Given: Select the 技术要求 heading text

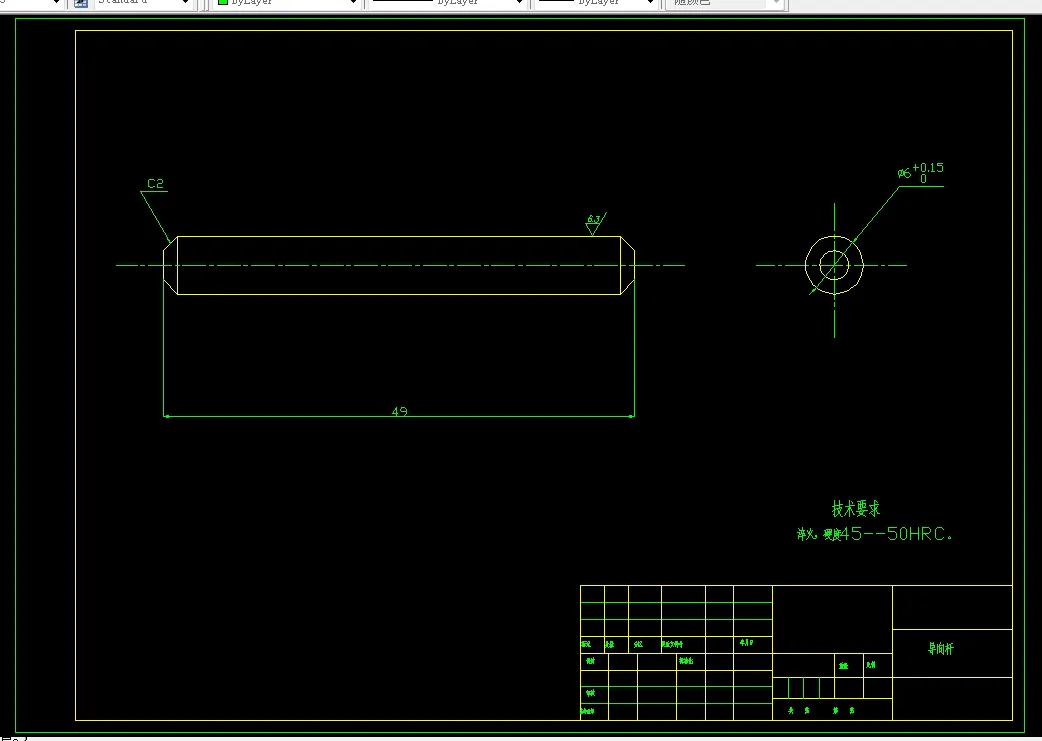Looking at the screenshot, I should pos(856,509).
